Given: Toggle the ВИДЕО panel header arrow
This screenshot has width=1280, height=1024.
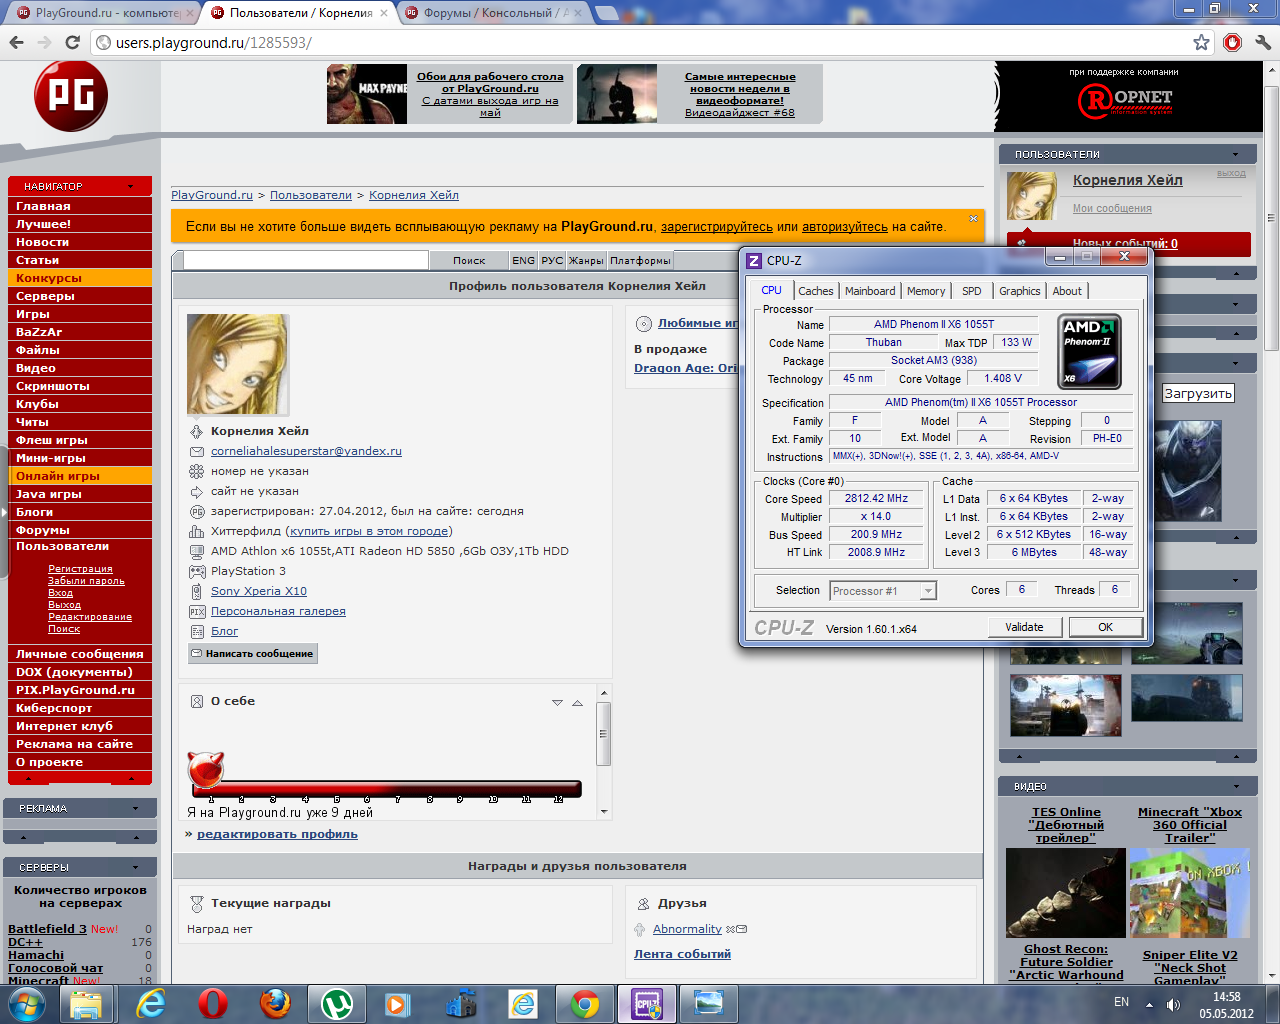Looking at the screenshot, I should (1236, 786).
